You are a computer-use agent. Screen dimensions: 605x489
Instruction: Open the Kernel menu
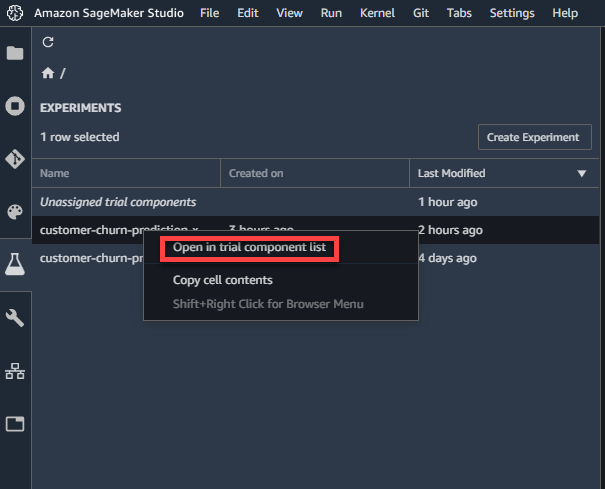point(377,13)
